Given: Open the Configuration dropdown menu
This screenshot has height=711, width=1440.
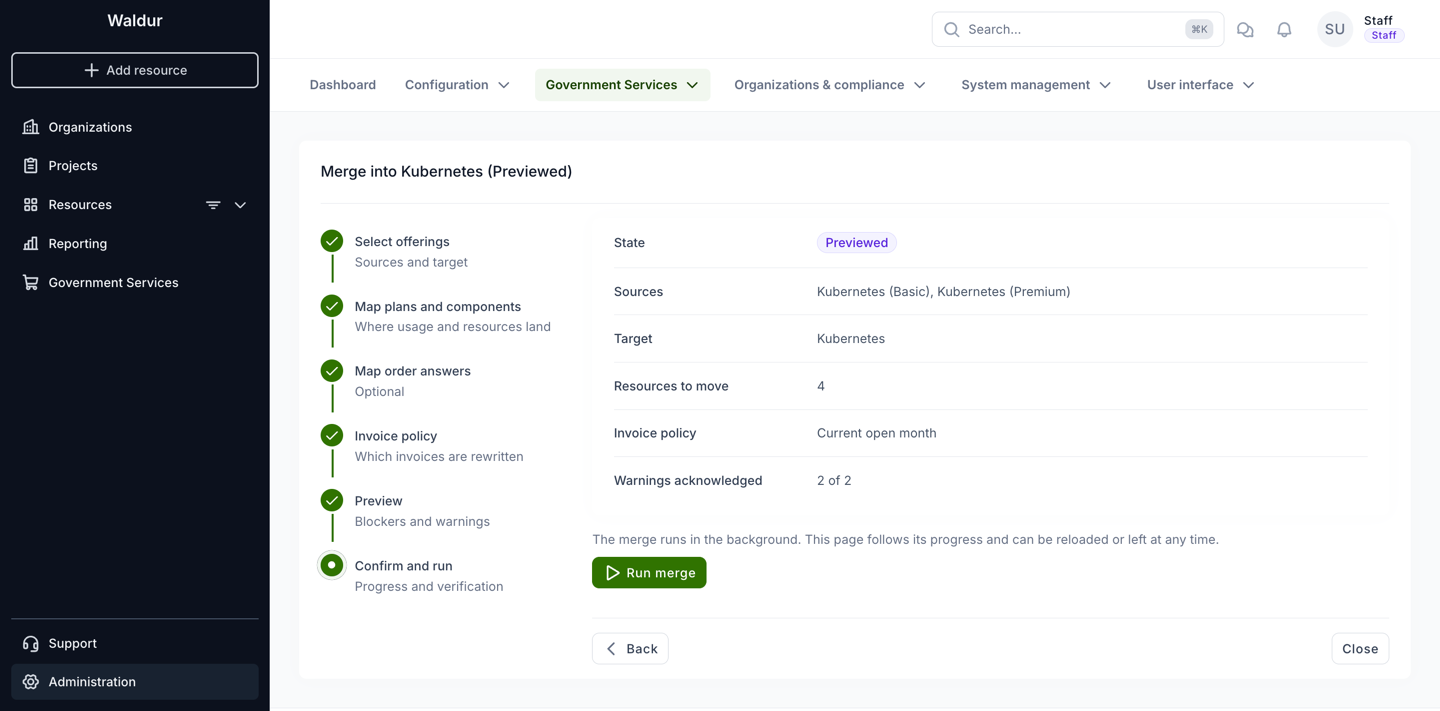Looking at the screenshot, I should pos(457,85).
